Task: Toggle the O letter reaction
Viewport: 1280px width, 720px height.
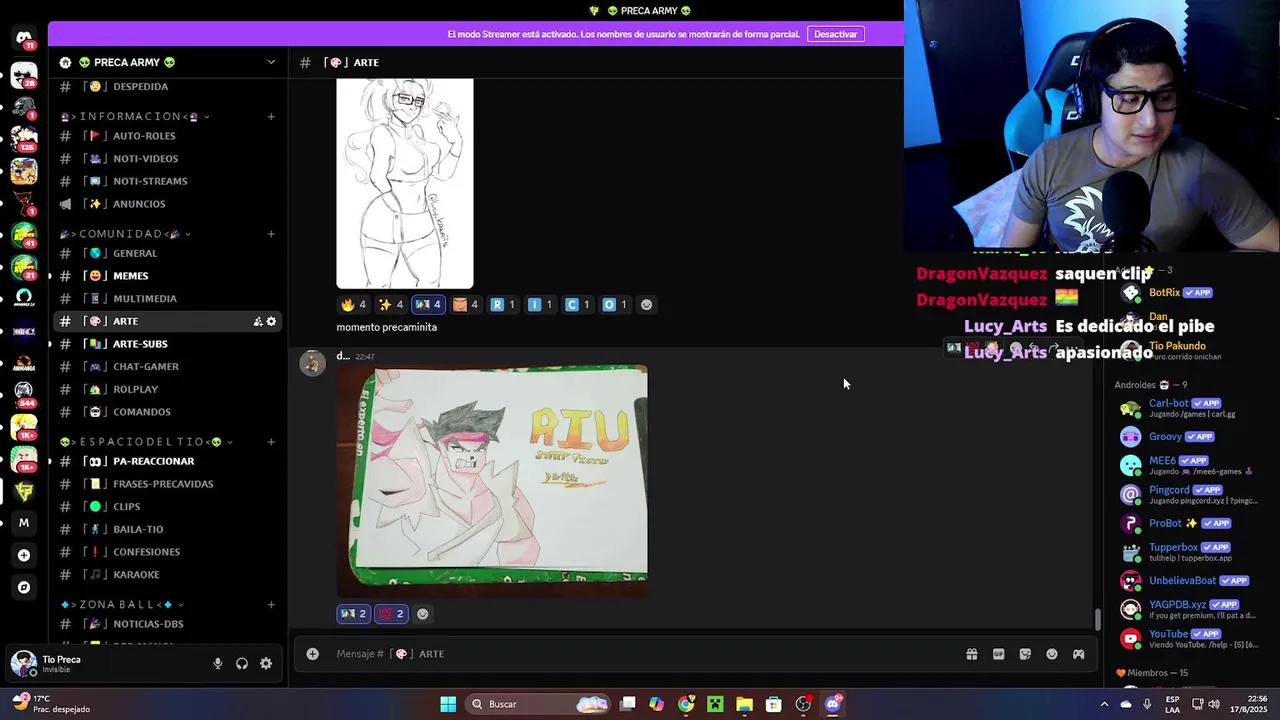Action: tap(615, 305)
